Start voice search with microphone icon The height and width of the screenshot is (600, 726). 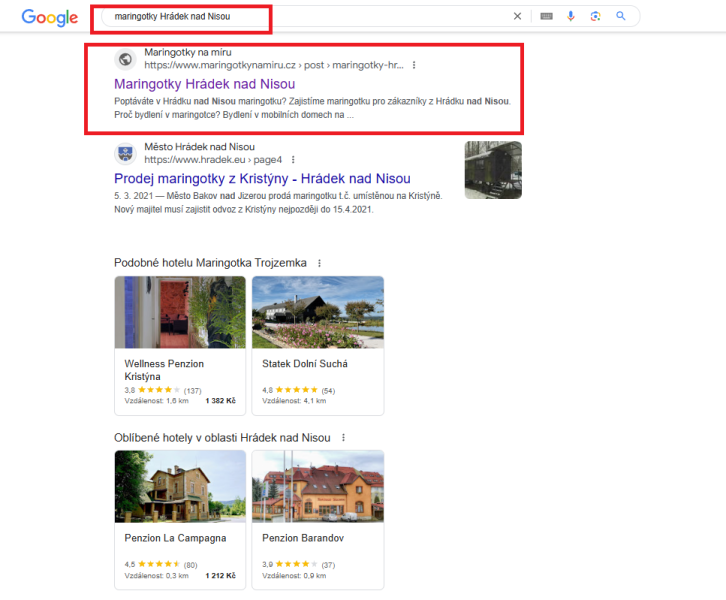click(571, 16)
